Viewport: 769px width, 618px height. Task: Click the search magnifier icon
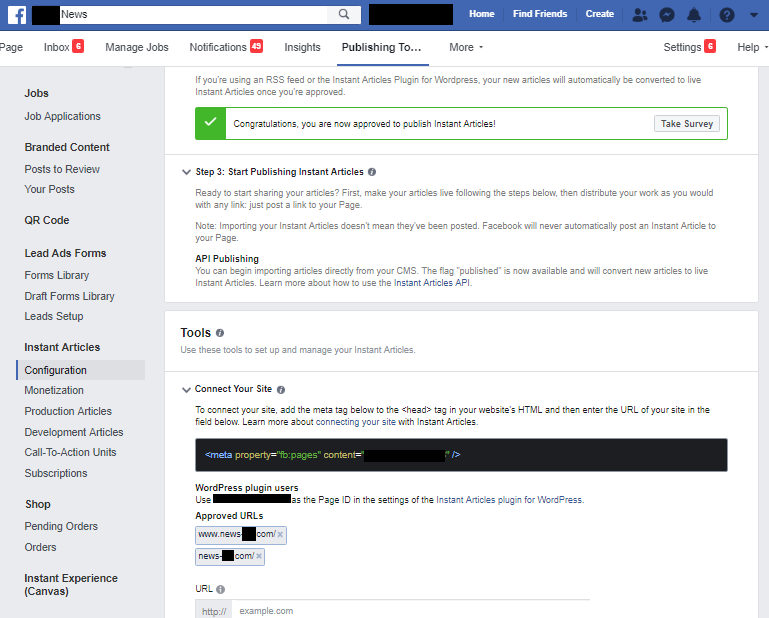pos(344,14)
